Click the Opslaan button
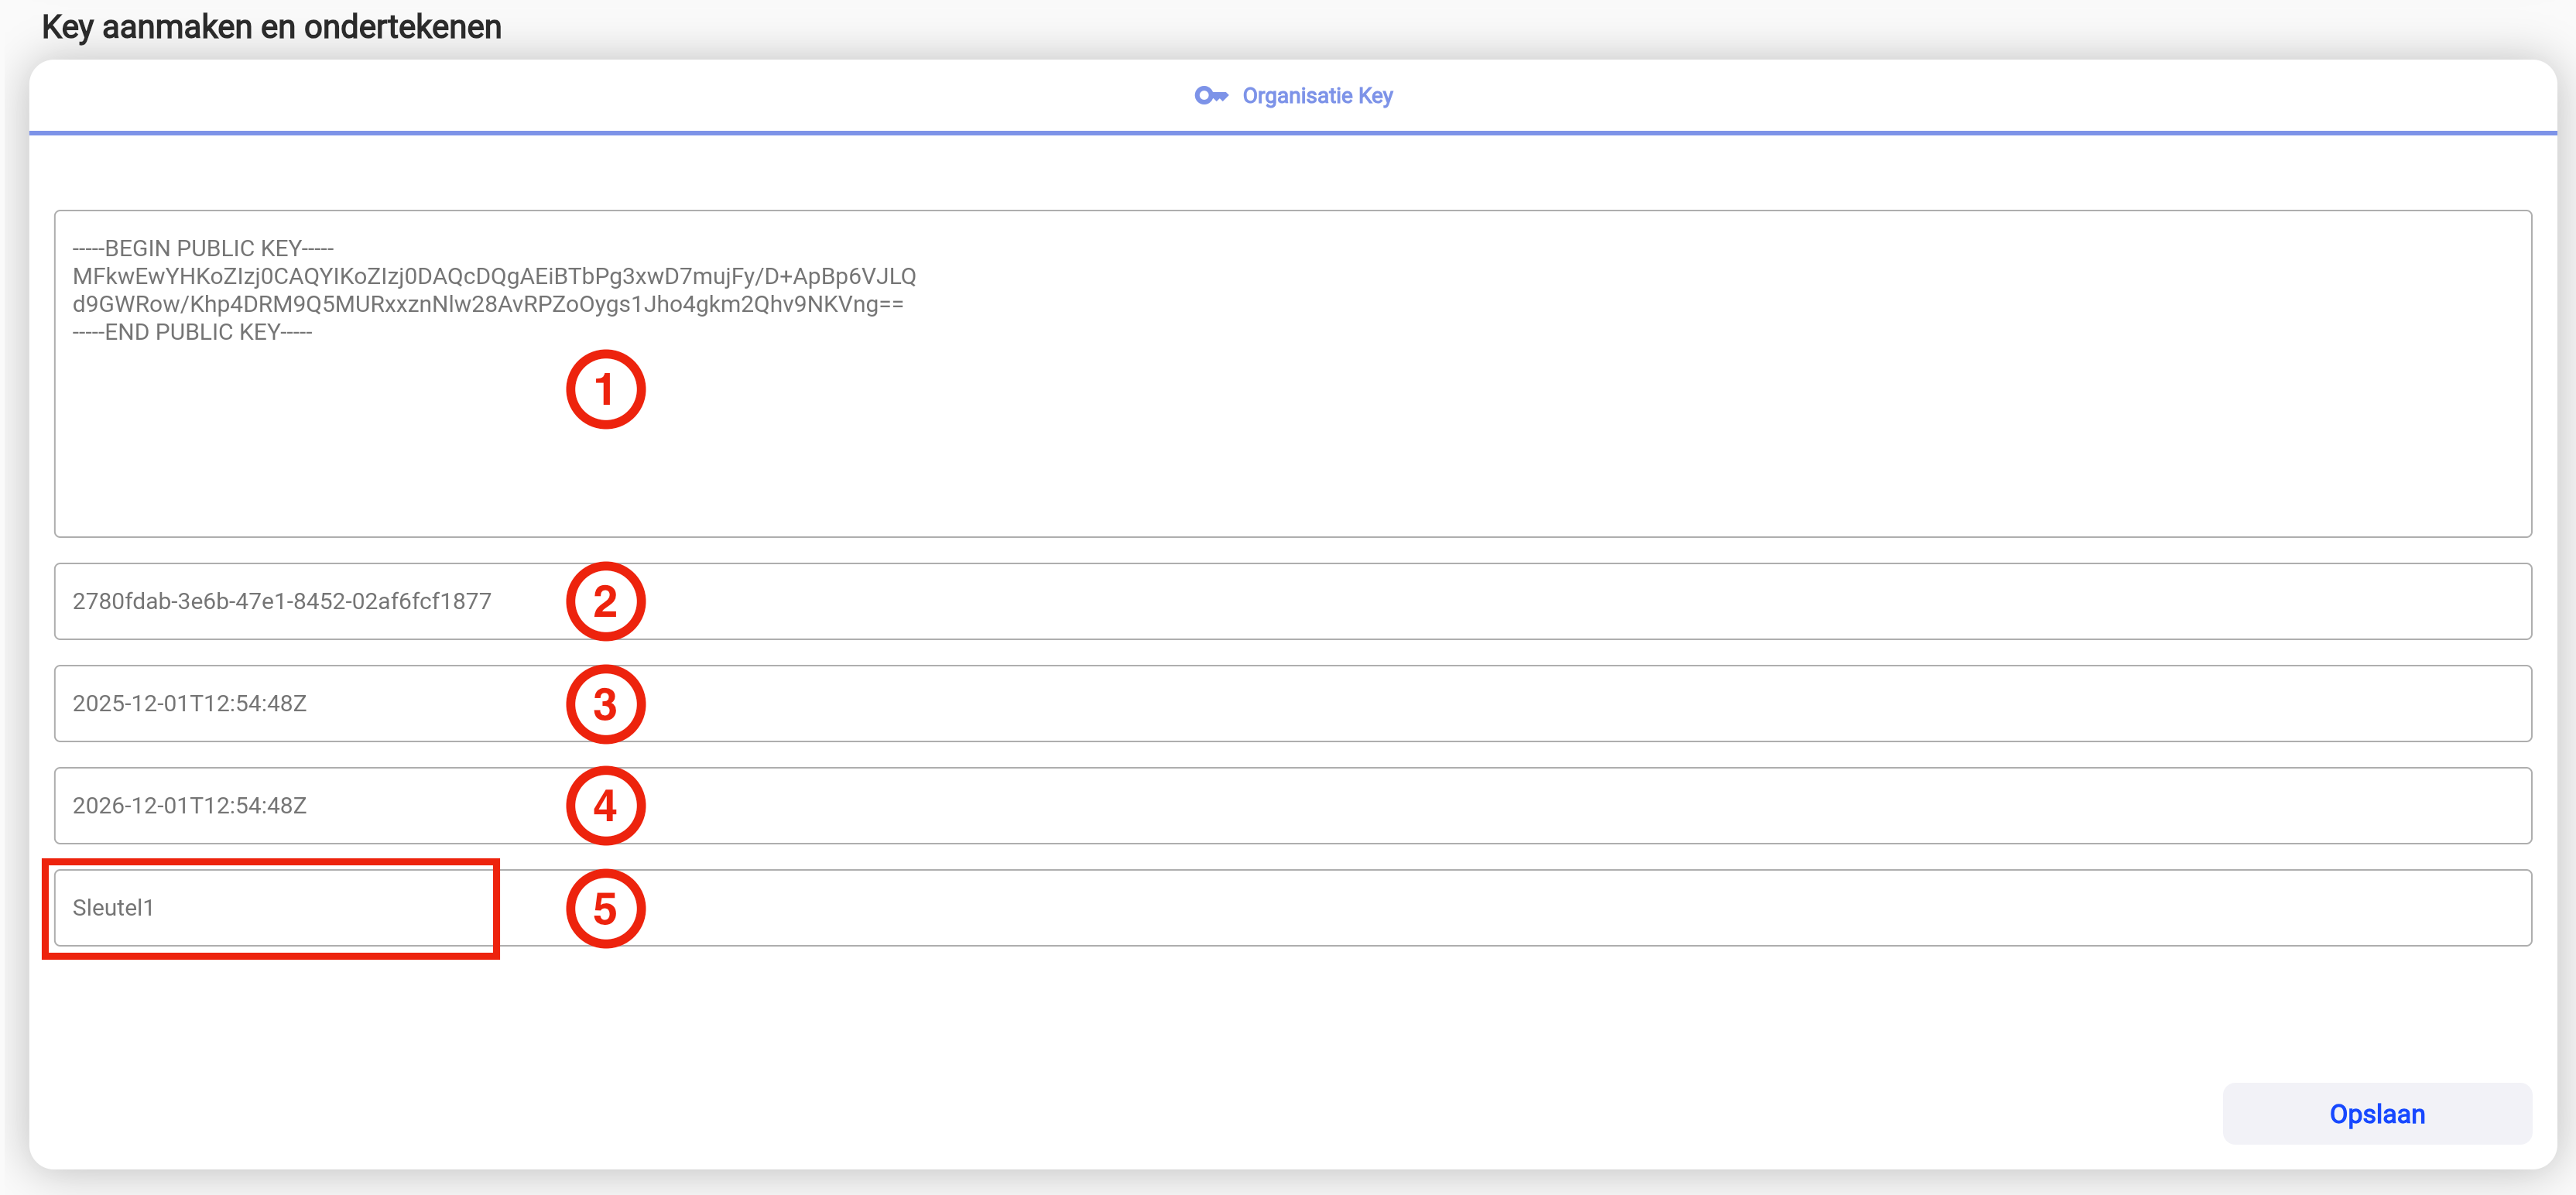Viewport: 2576px width, 1195px height. tap(2376, 1114)
